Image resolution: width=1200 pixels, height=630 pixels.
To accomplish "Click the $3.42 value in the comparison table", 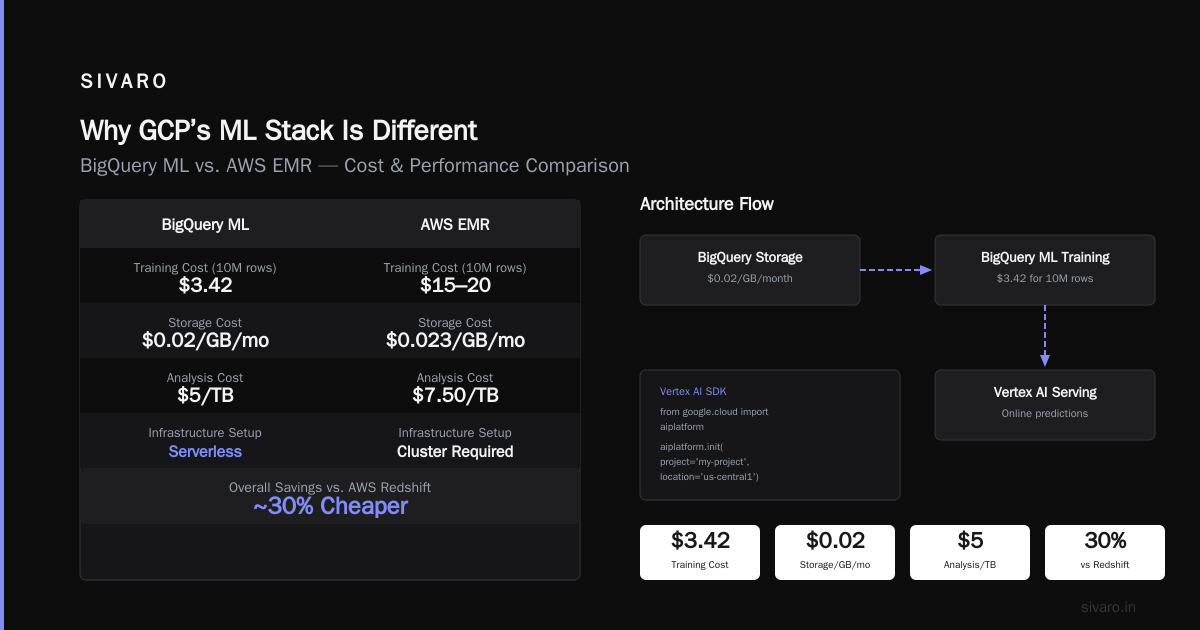I will coord(205,286).
